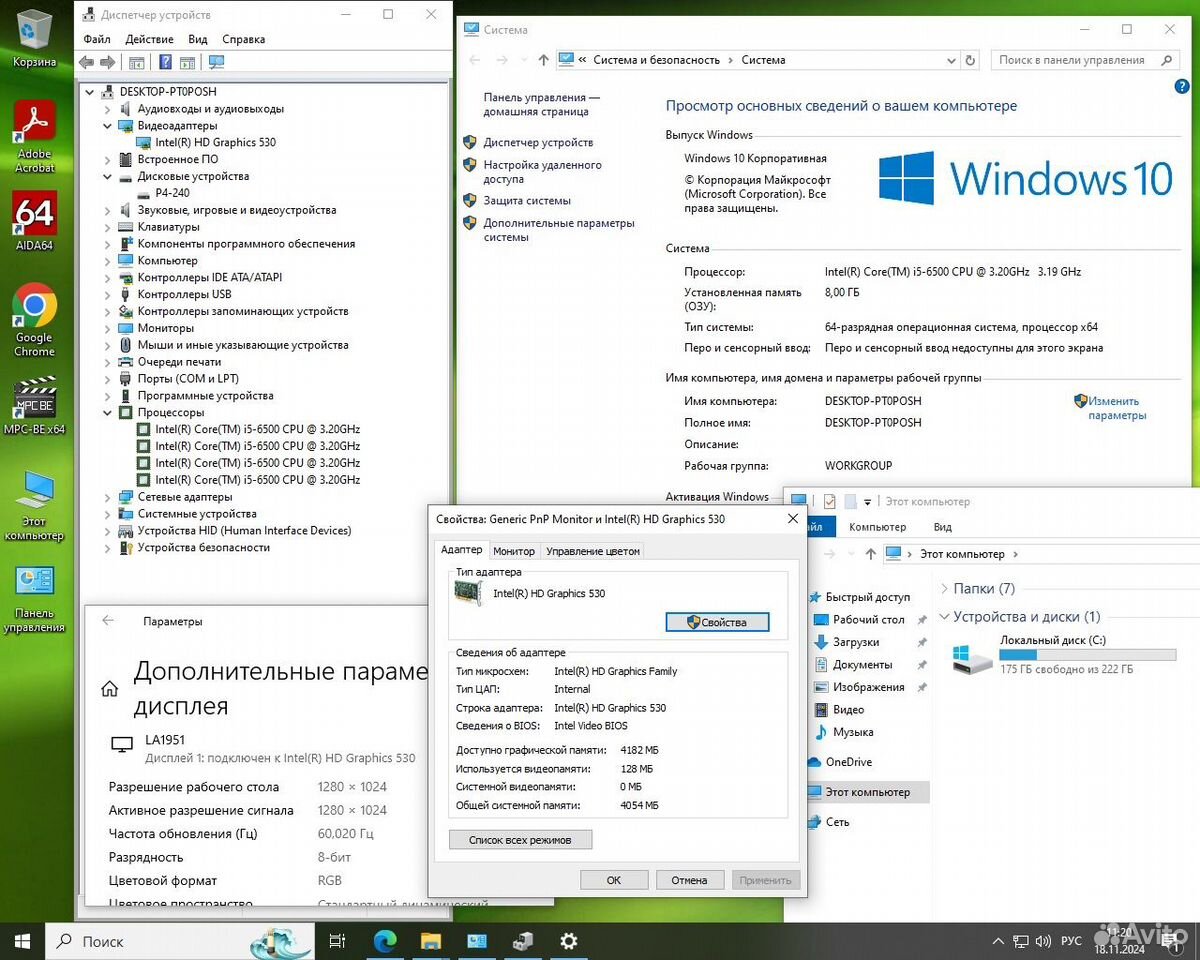Select Intel(R) HD Graphics 530 device
Image resolution: width=1200 pixels, height=960 pixels.
[x=215, y=143]
